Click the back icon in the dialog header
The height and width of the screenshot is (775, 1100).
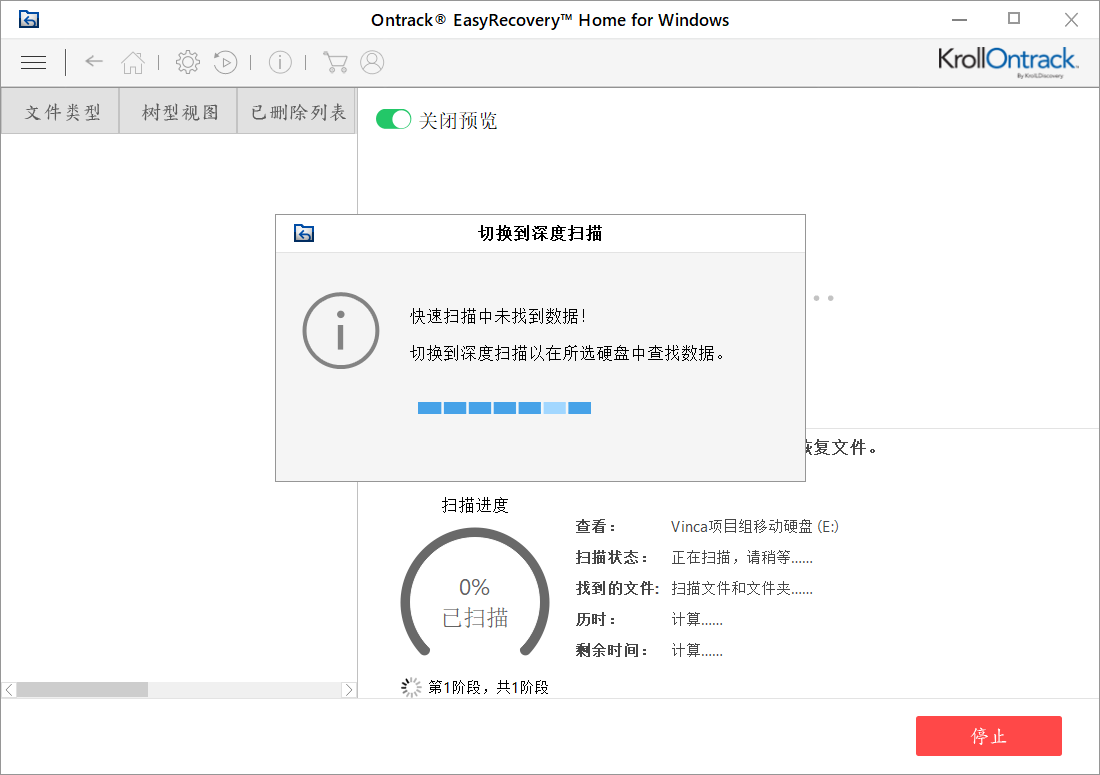pyautogui.click(x=303, y=232)
